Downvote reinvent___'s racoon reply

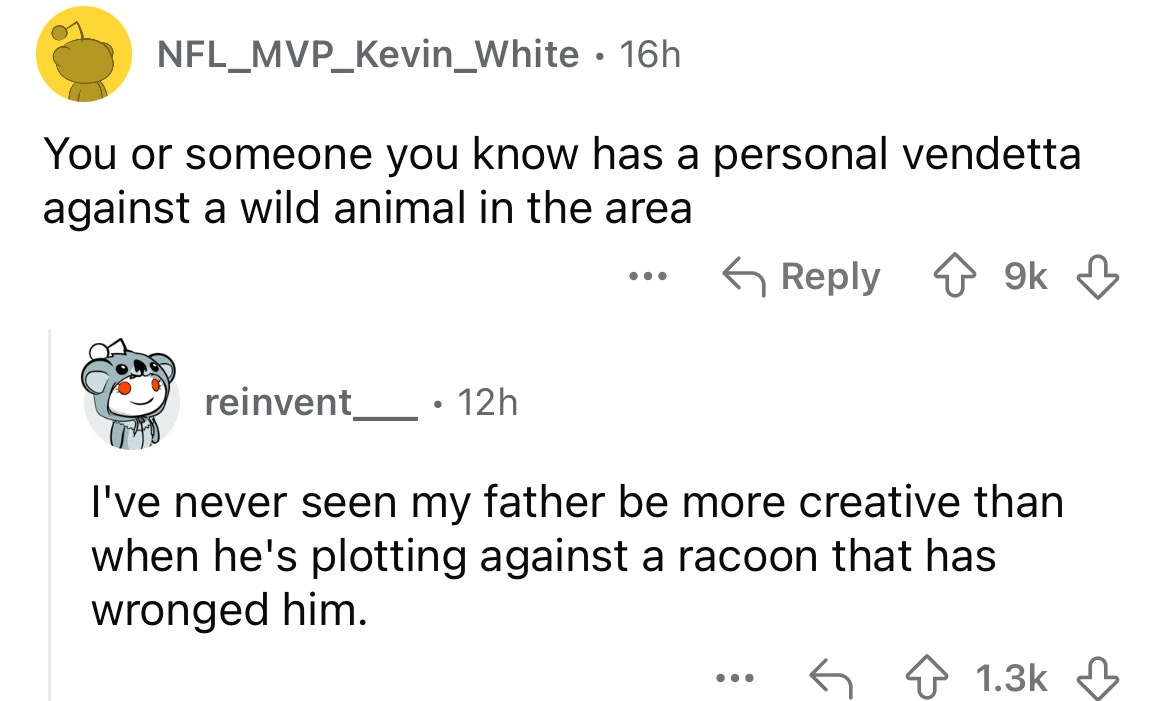[x=1097, y=680]
